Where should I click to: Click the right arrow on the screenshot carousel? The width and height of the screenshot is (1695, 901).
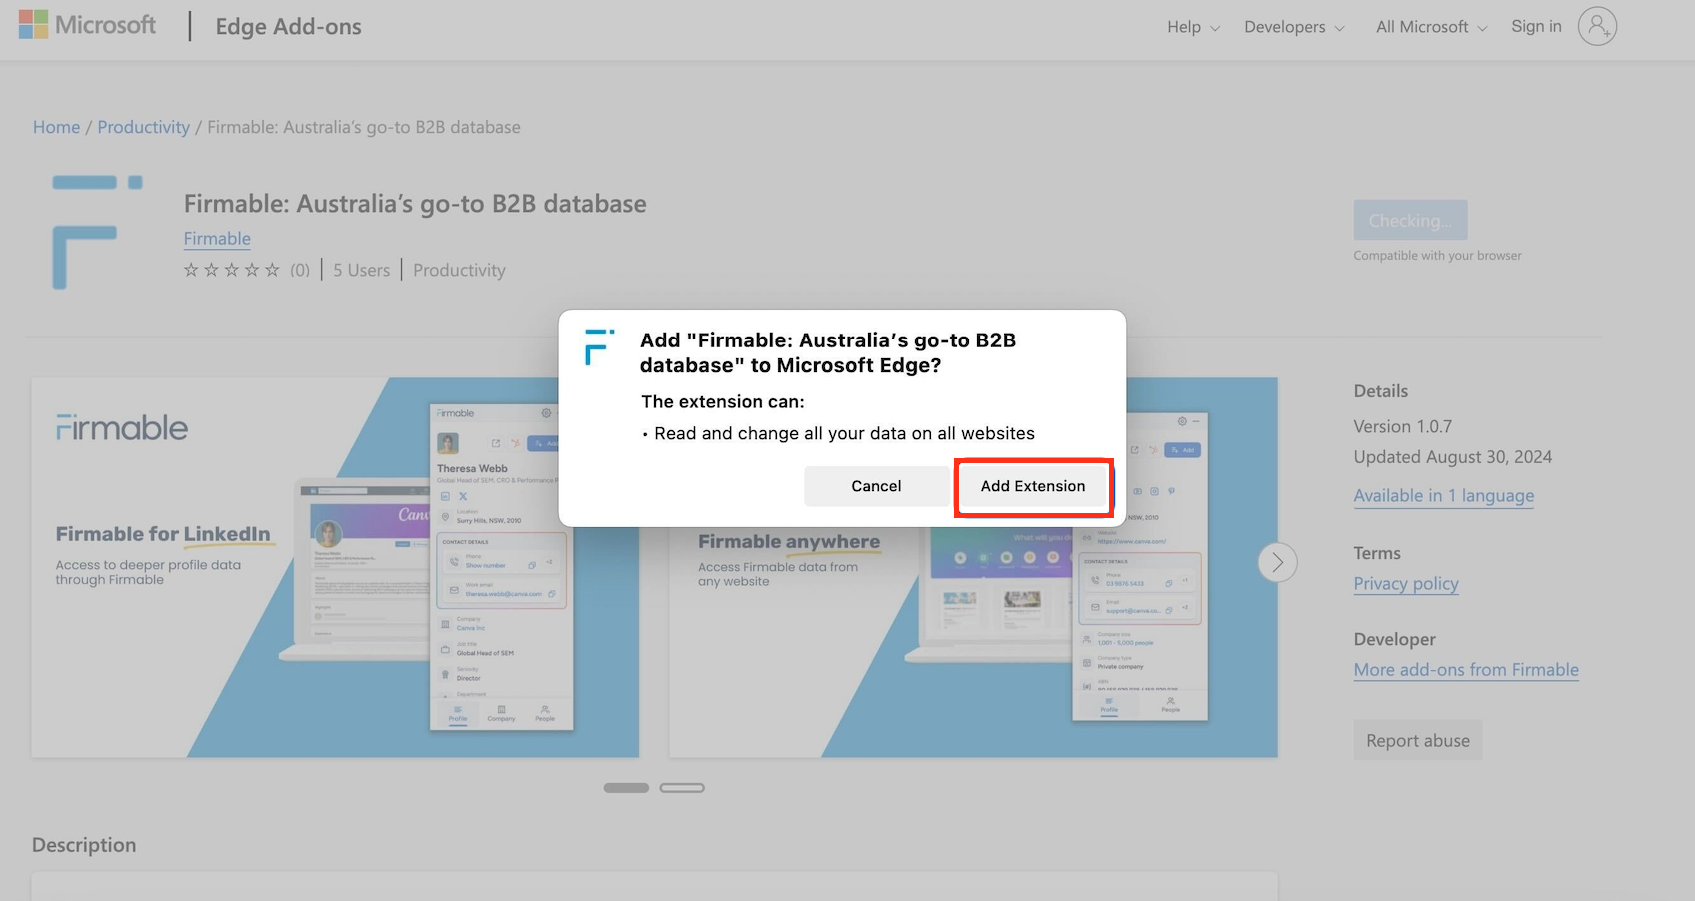[x=1277, y=562]
